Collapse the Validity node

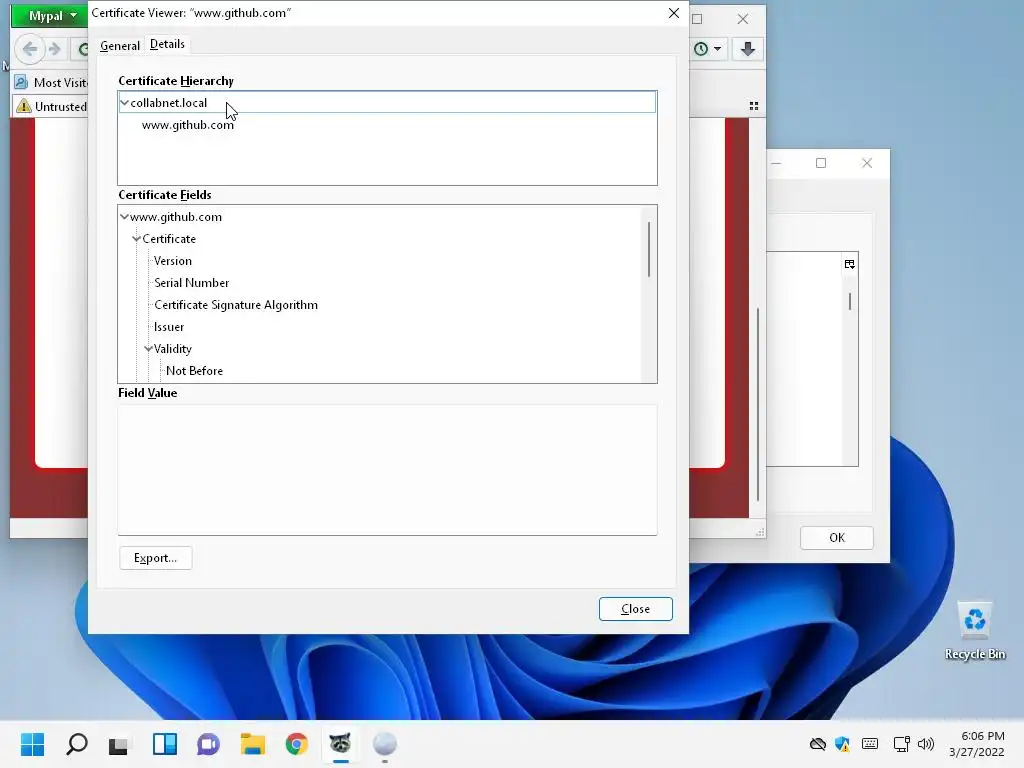pyautogui.click(x=148, y=349)
